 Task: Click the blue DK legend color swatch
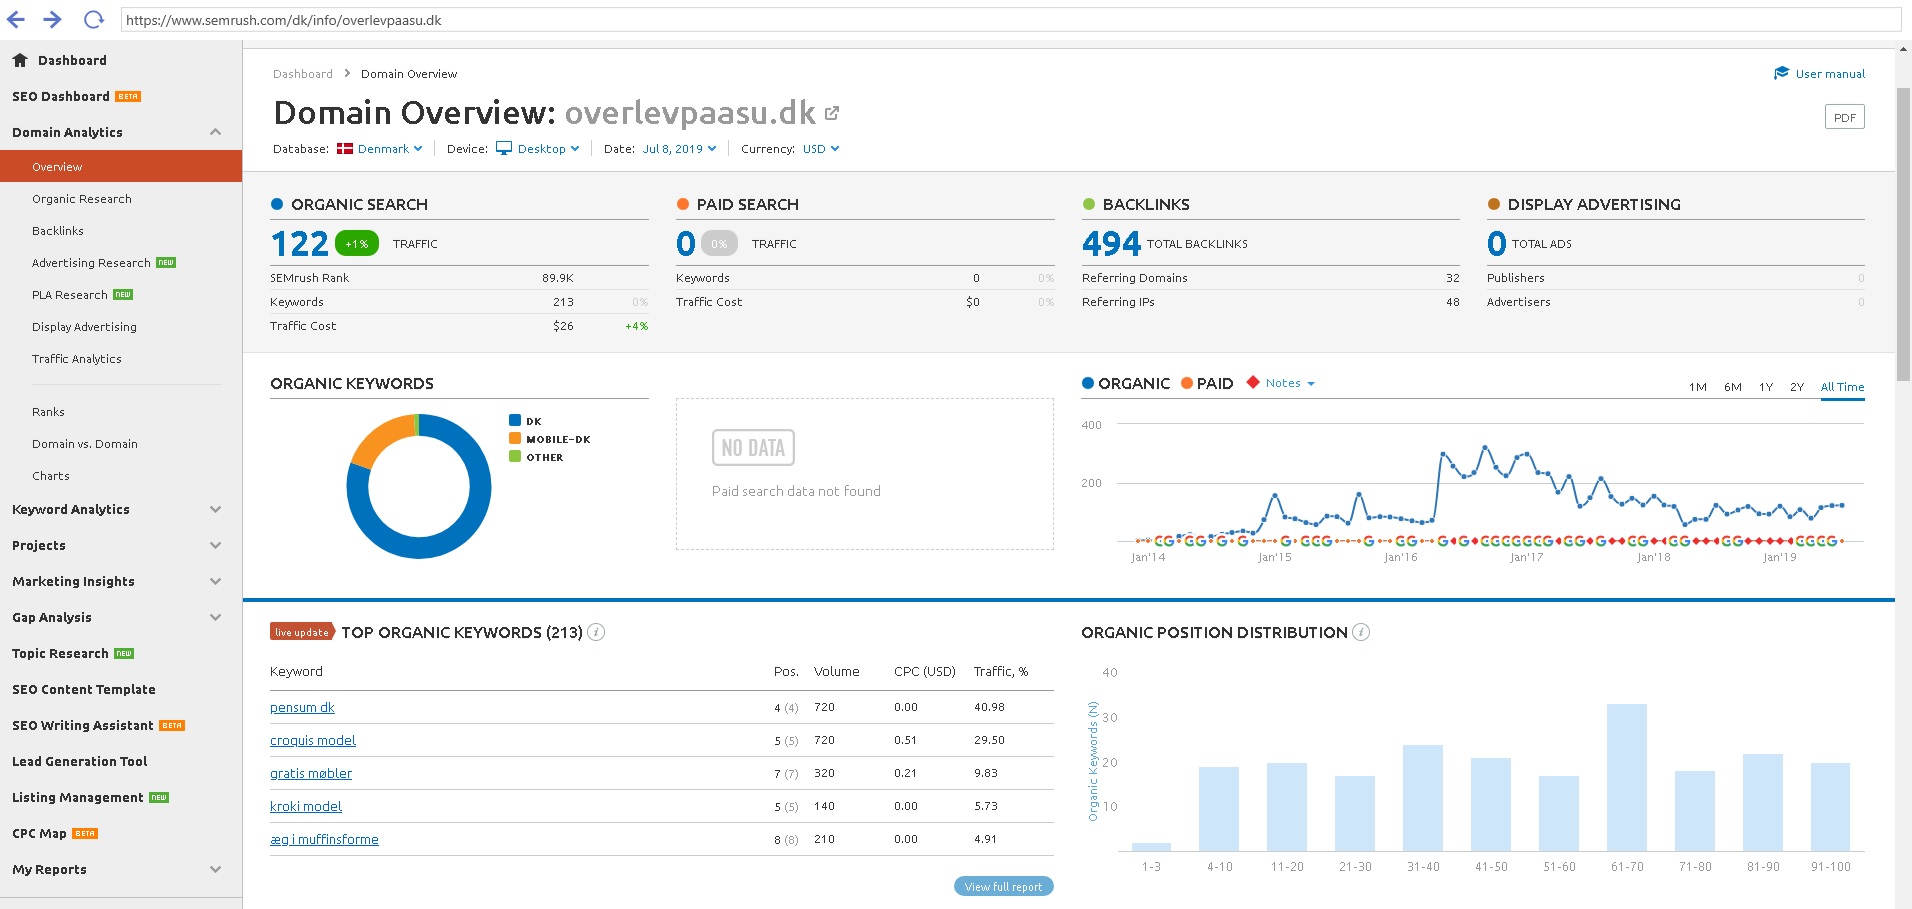click(x=515, y=421)
